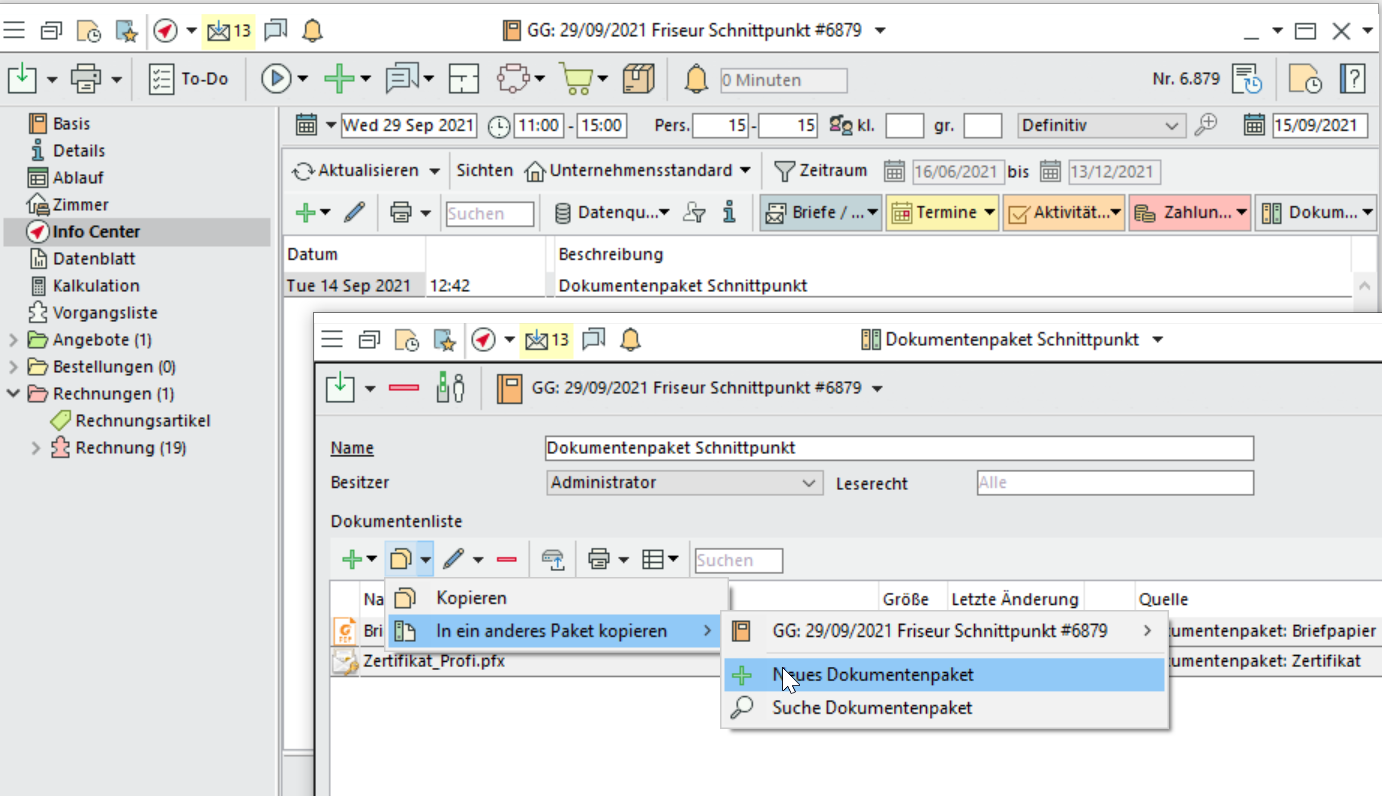1382x796 pixels.
Task: Click the bell reminder icon beside minutes field
Action: coord(696,79)
